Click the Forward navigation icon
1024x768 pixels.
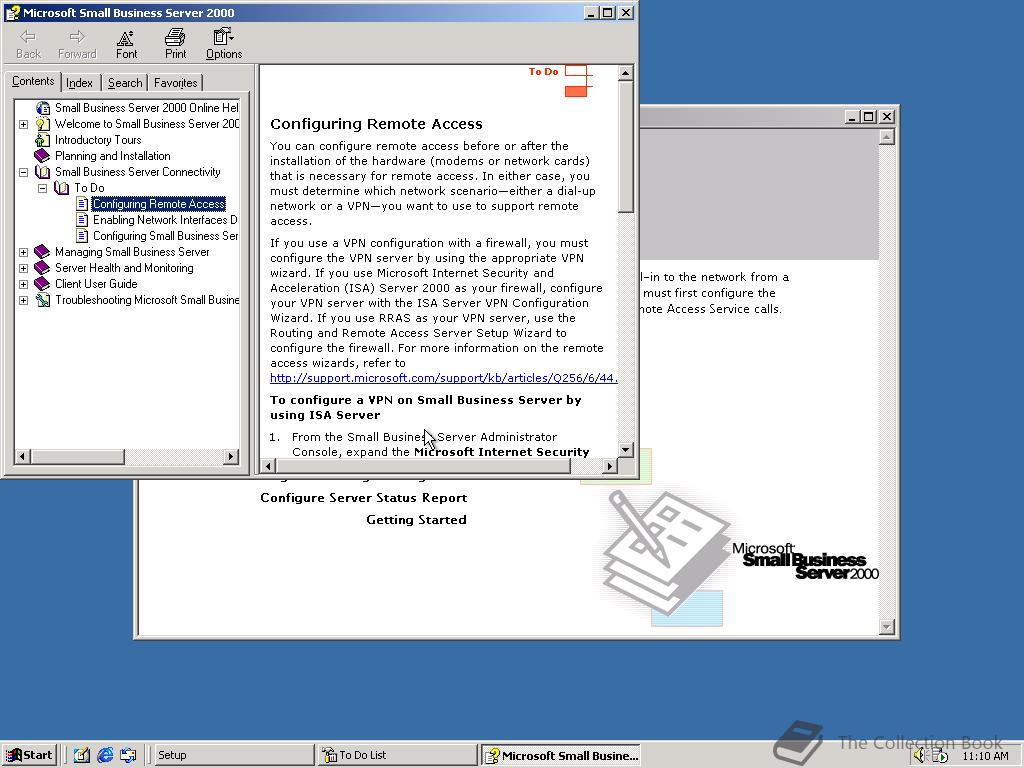(x=76, y=44)
